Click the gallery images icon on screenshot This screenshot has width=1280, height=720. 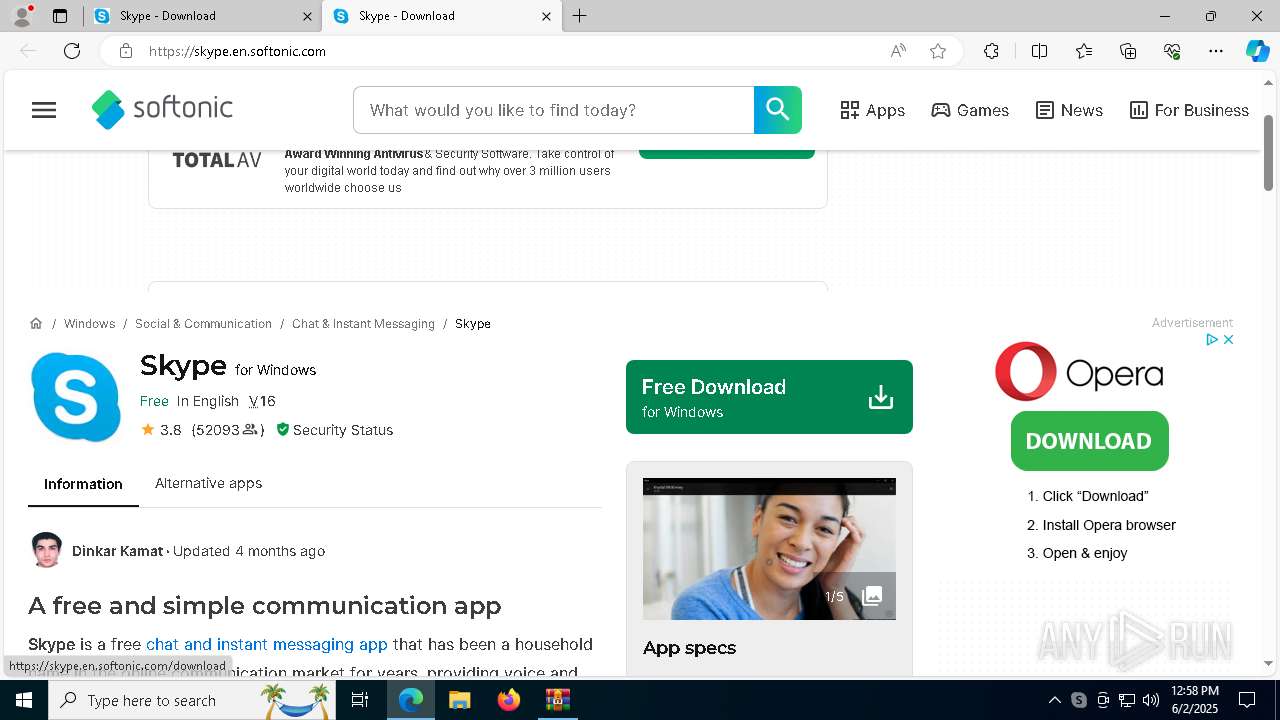coord(872,596)
